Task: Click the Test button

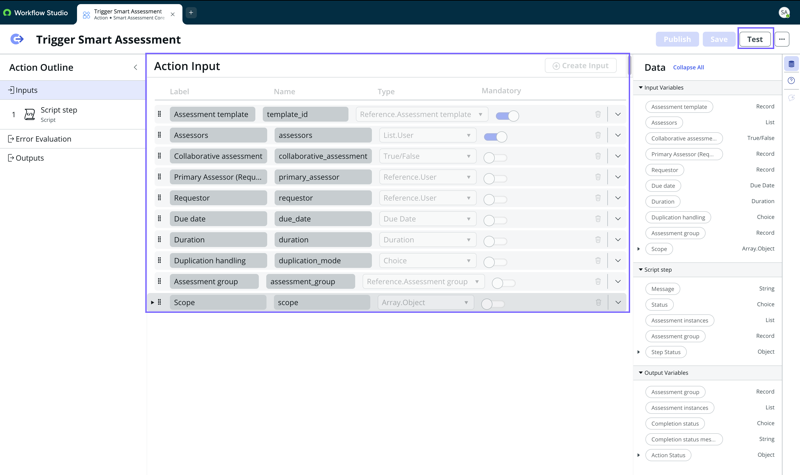Action: (755, 39)
